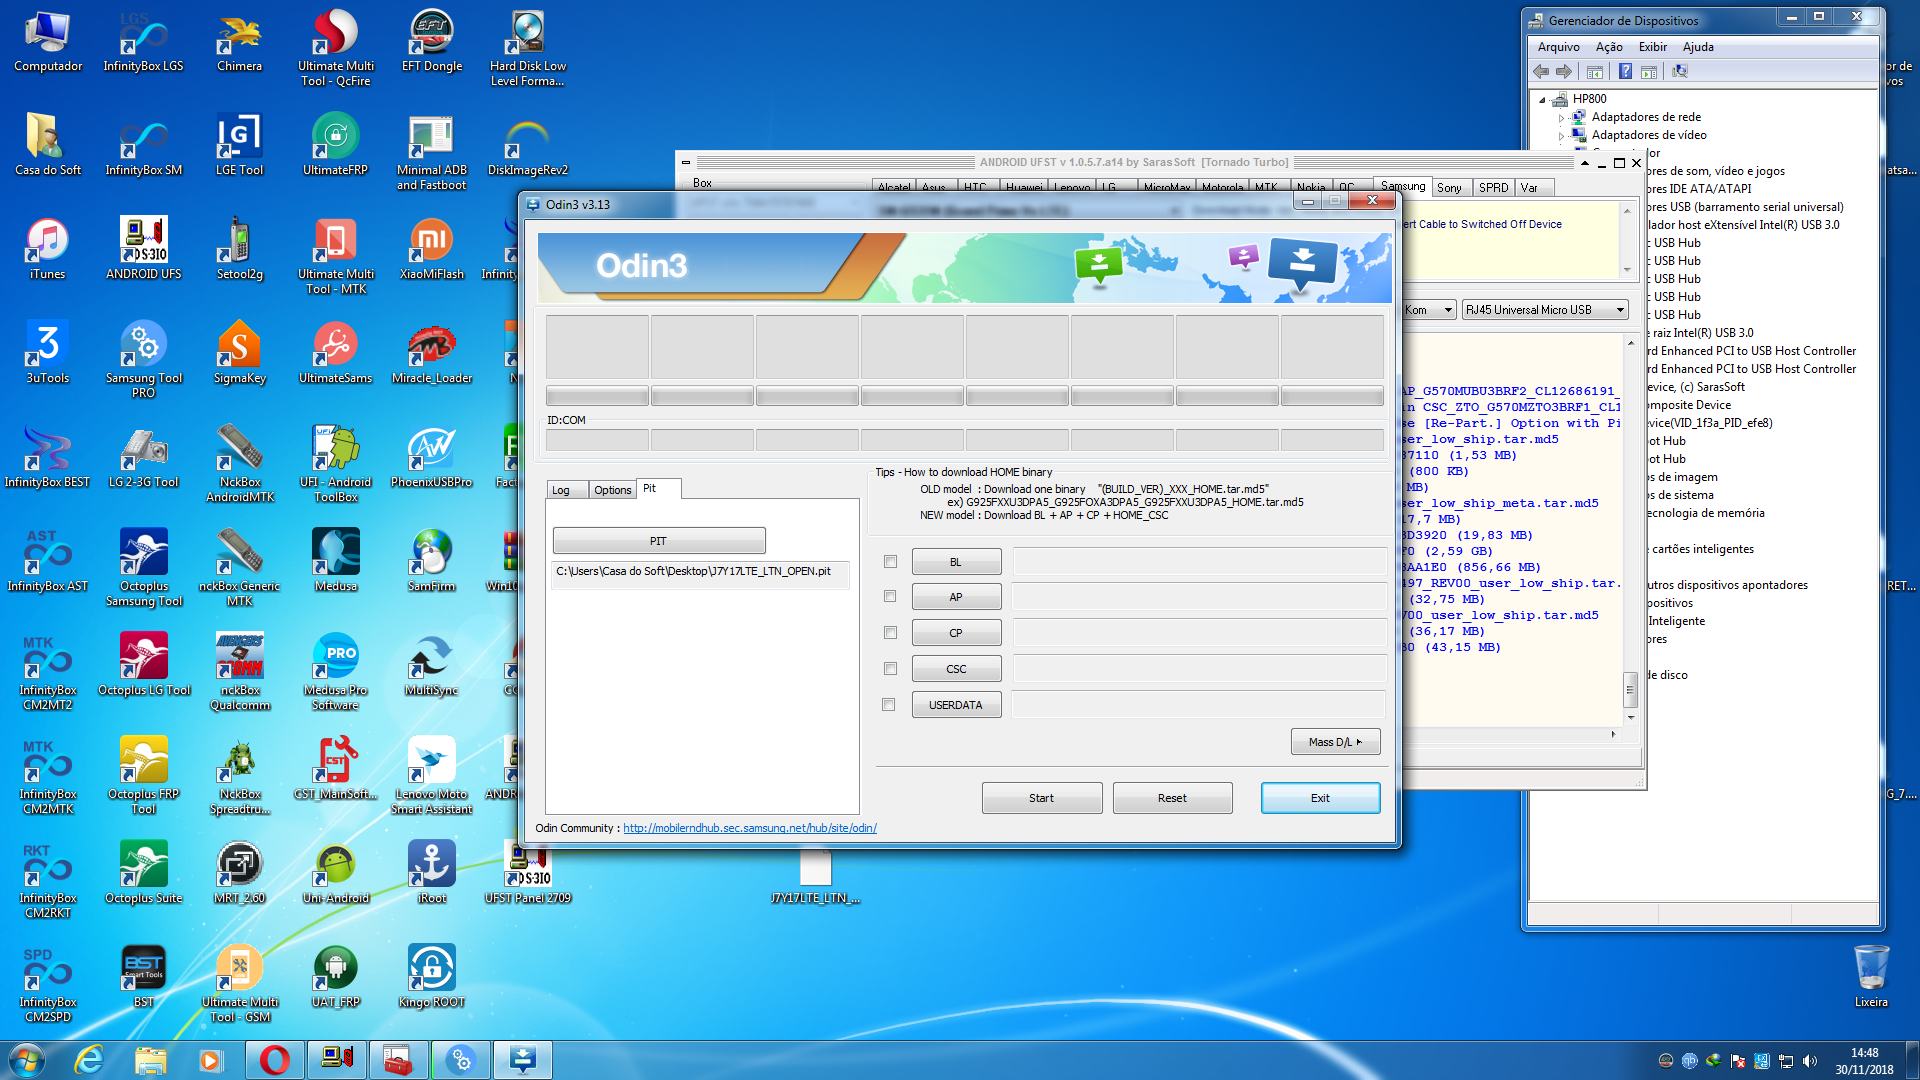Launch the ANDROID UFS shortcut
The width and height of the screenshot is (1920, 1080).
(144, 250)
